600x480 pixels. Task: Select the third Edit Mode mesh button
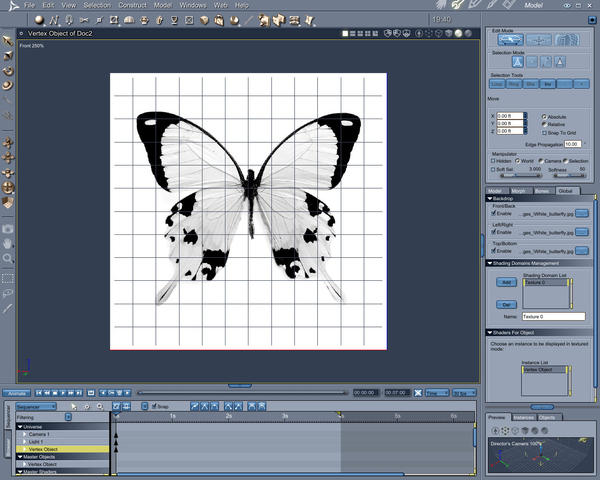567,39
